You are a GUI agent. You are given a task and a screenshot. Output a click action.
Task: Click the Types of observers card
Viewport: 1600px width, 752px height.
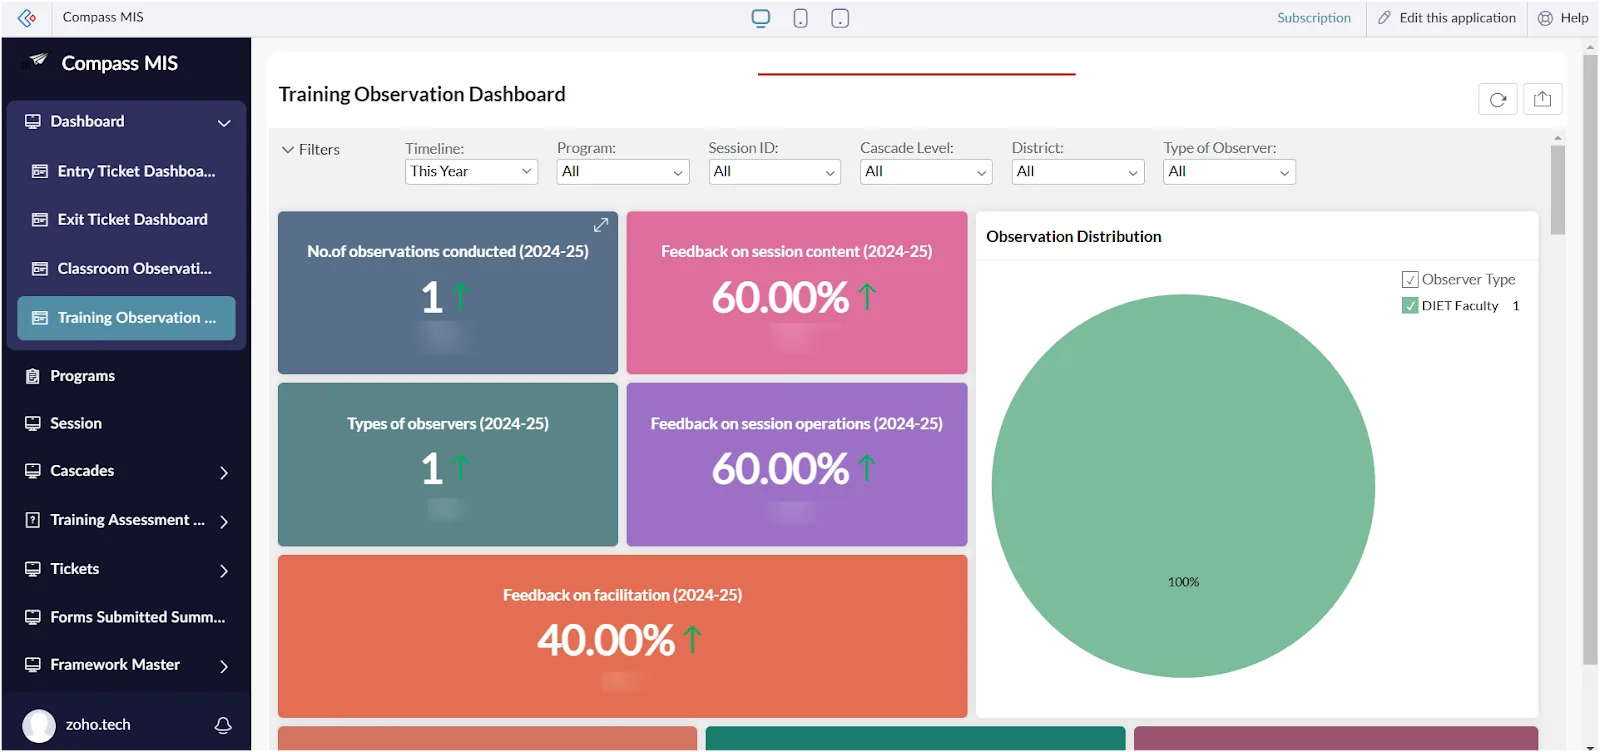pyautogui.click(x=448, y=465)
